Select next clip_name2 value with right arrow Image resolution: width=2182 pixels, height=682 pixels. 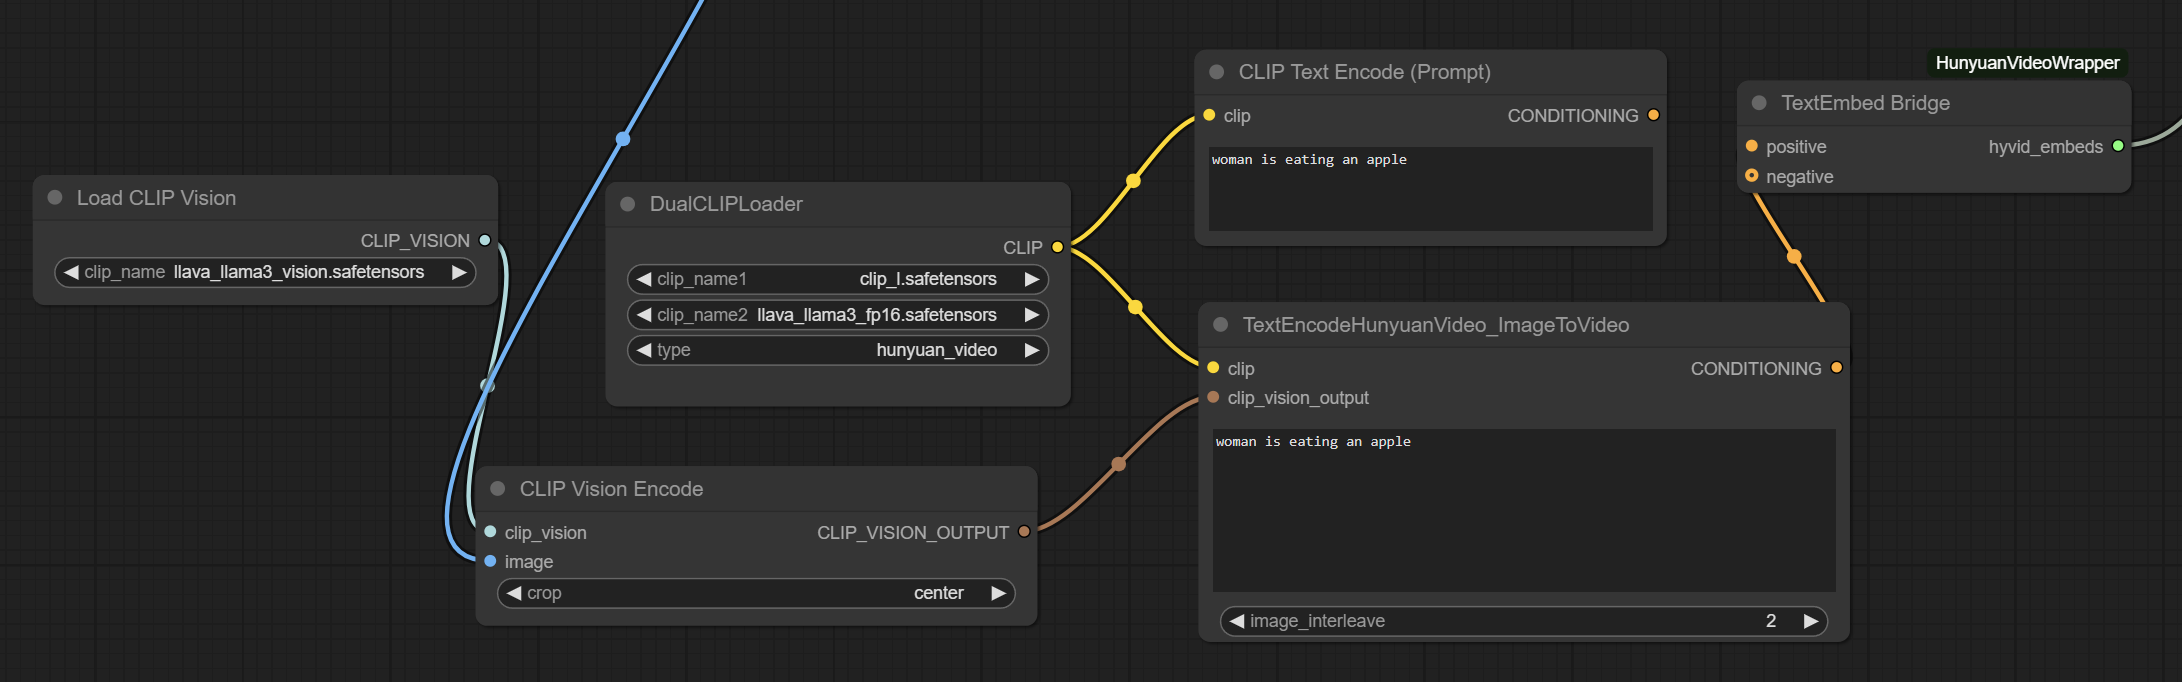pos(1032,315)
